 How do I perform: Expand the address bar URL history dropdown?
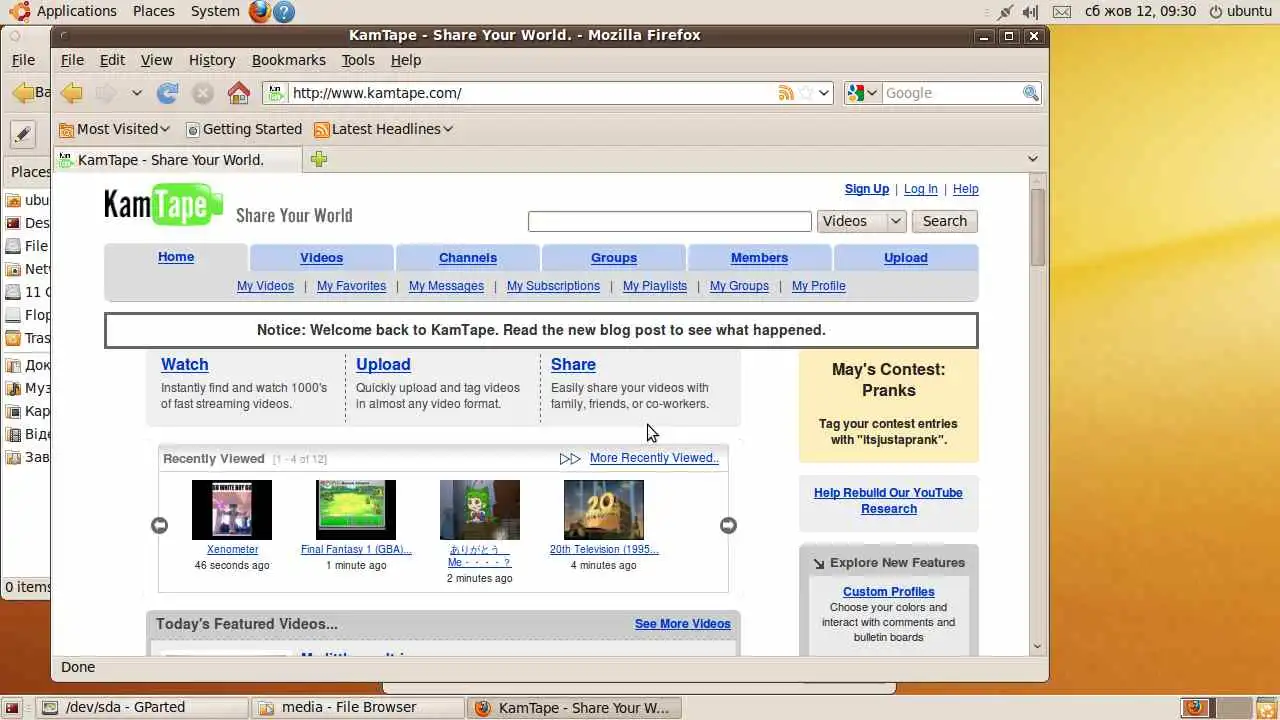pos(824,93)
